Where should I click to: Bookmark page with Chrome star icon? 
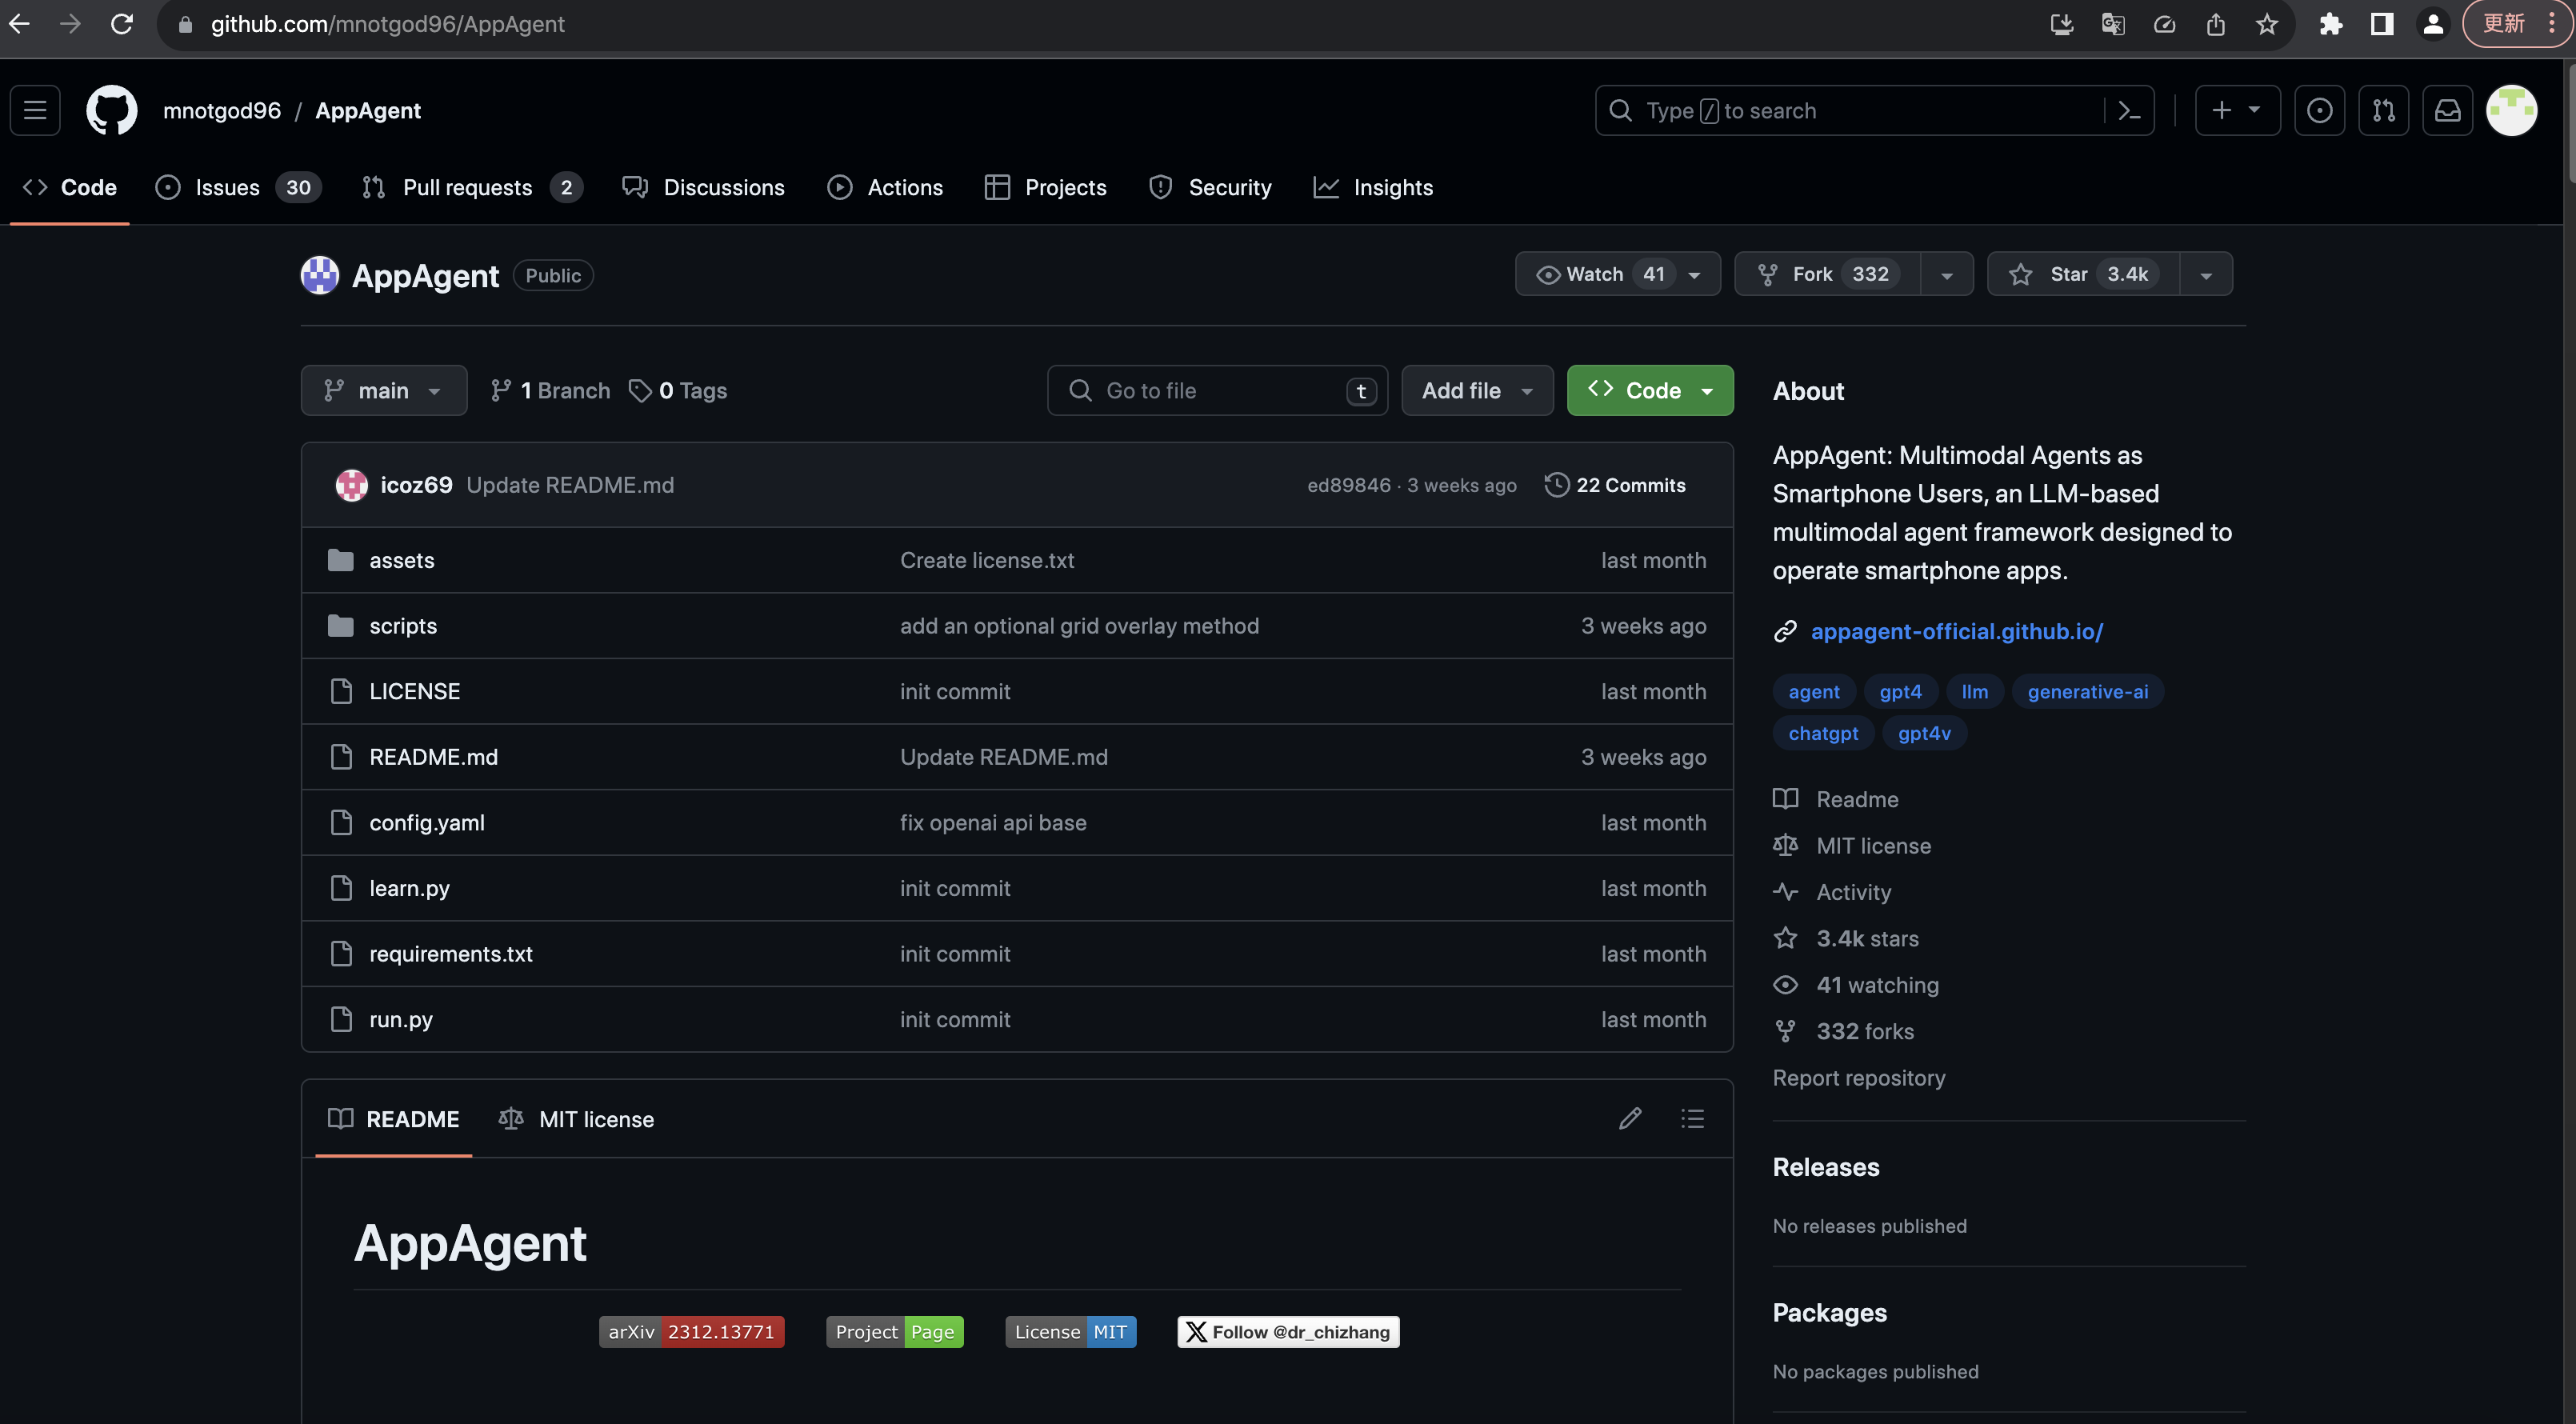[x=2267, y=24]
